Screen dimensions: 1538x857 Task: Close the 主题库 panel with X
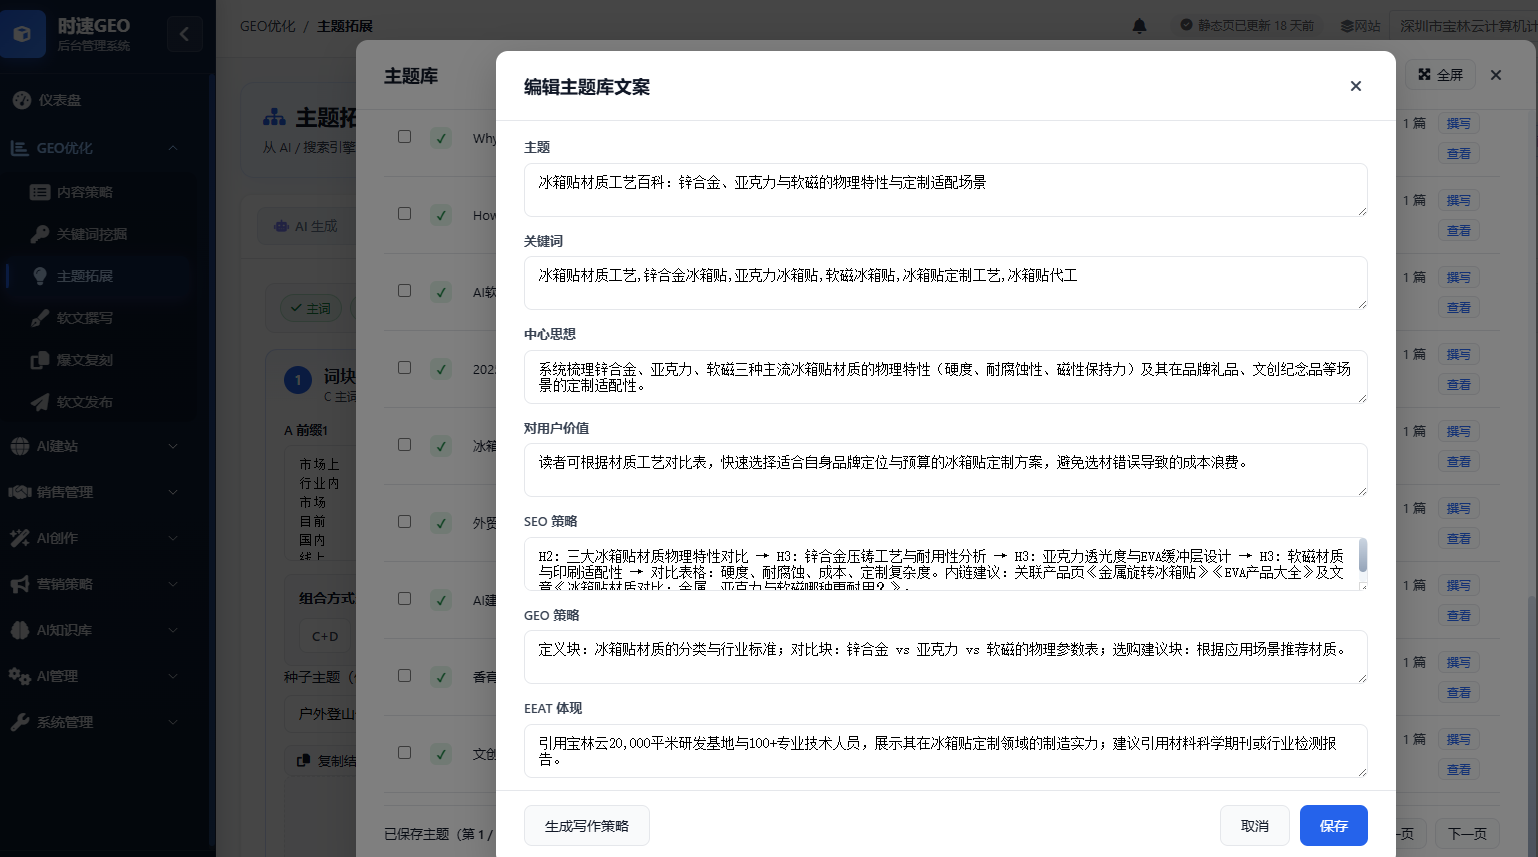coord(1496,75)
